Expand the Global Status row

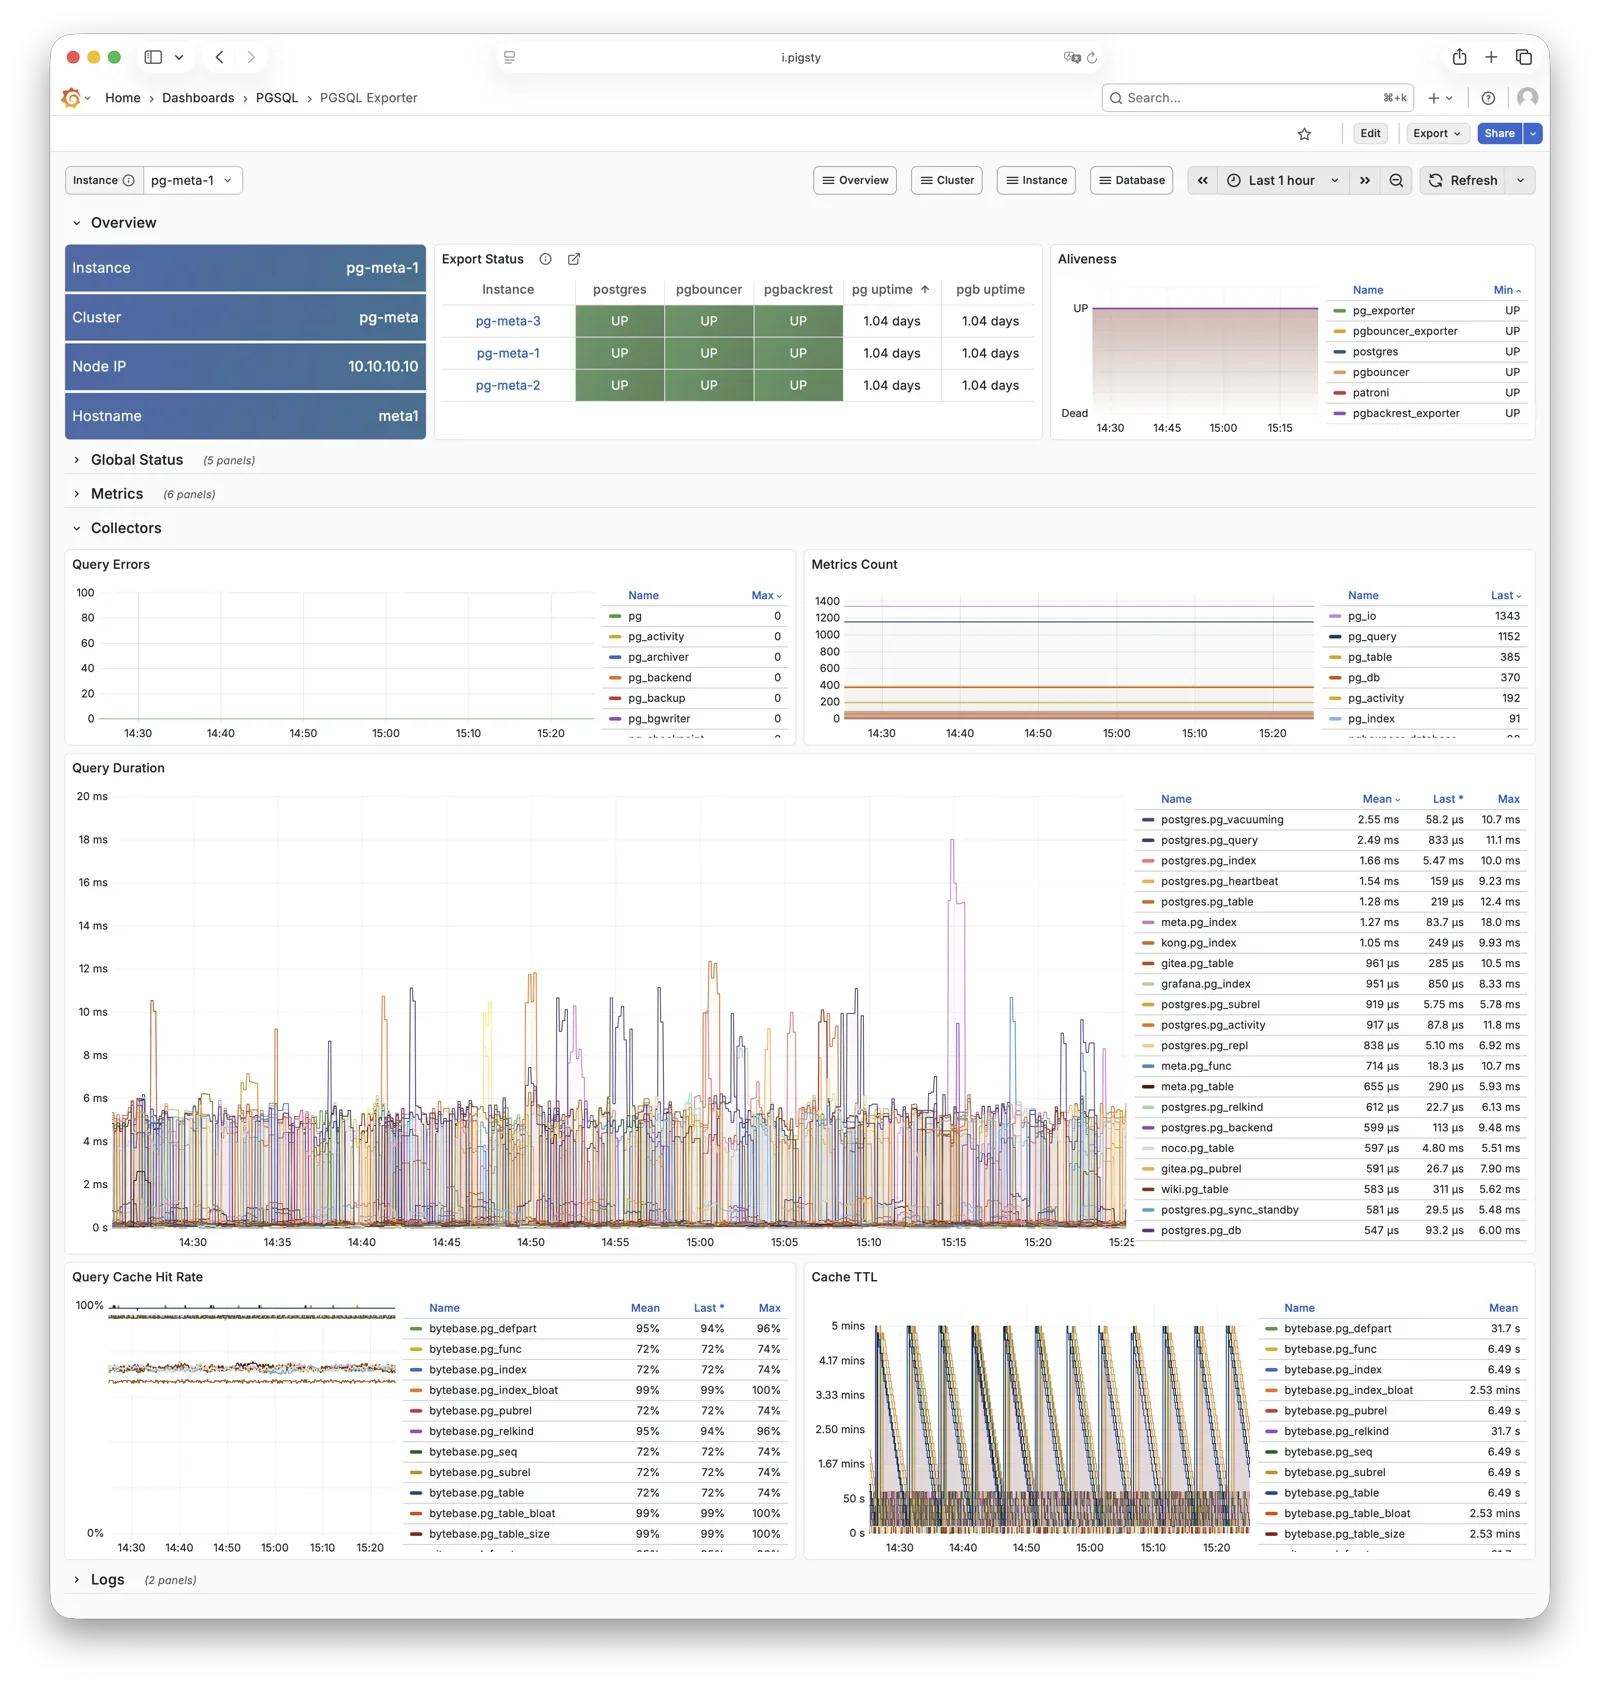tap(136, 460)
